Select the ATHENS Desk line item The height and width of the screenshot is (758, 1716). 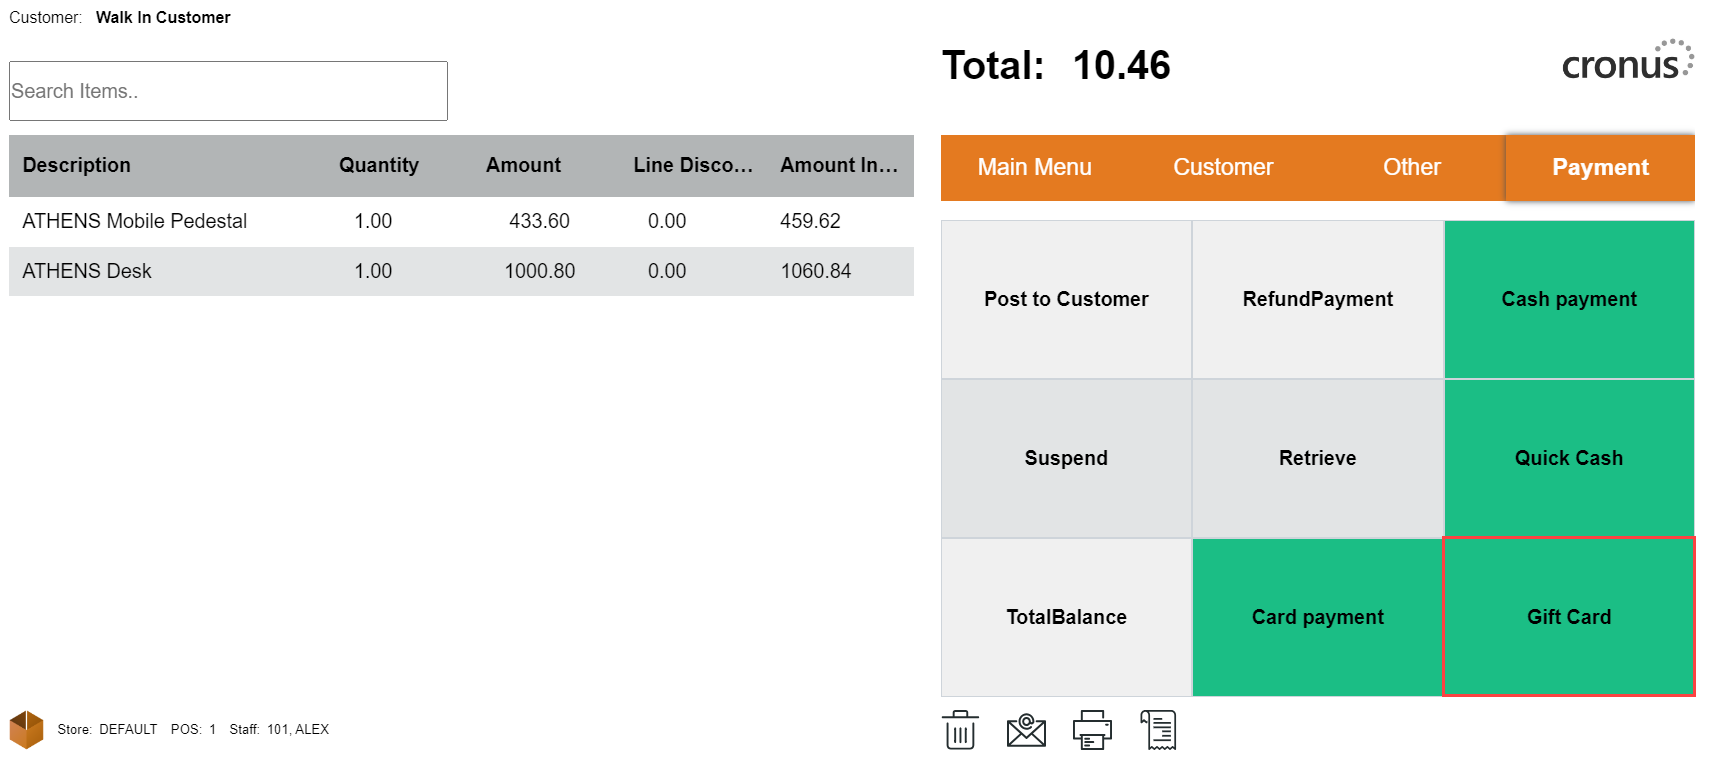point(460,271)
